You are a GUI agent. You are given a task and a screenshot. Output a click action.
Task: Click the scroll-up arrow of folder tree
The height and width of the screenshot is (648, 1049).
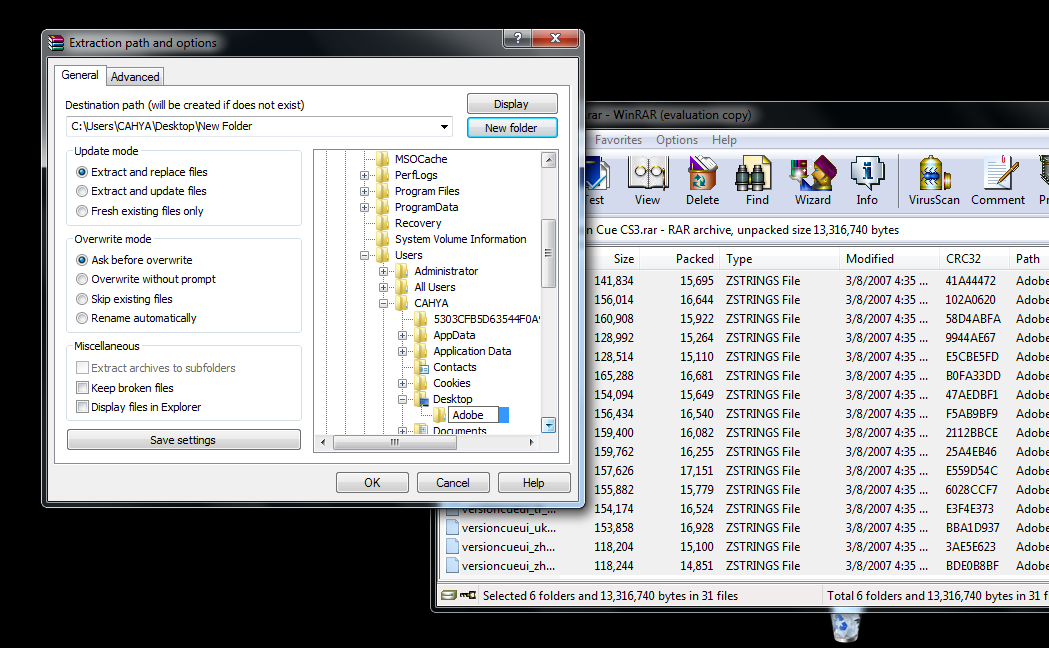click(x=549, y=160)
